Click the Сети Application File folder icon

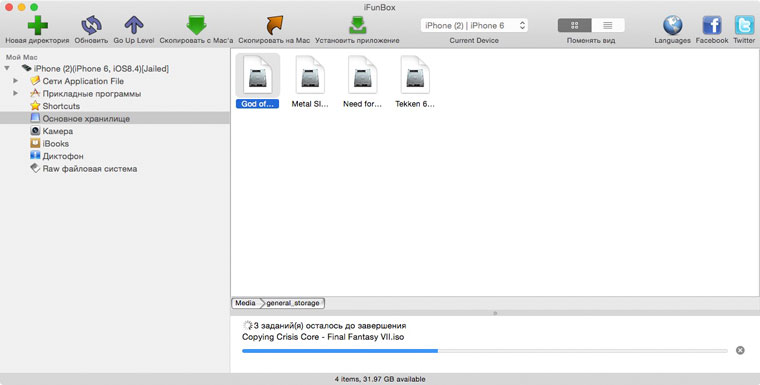[35, 80]
